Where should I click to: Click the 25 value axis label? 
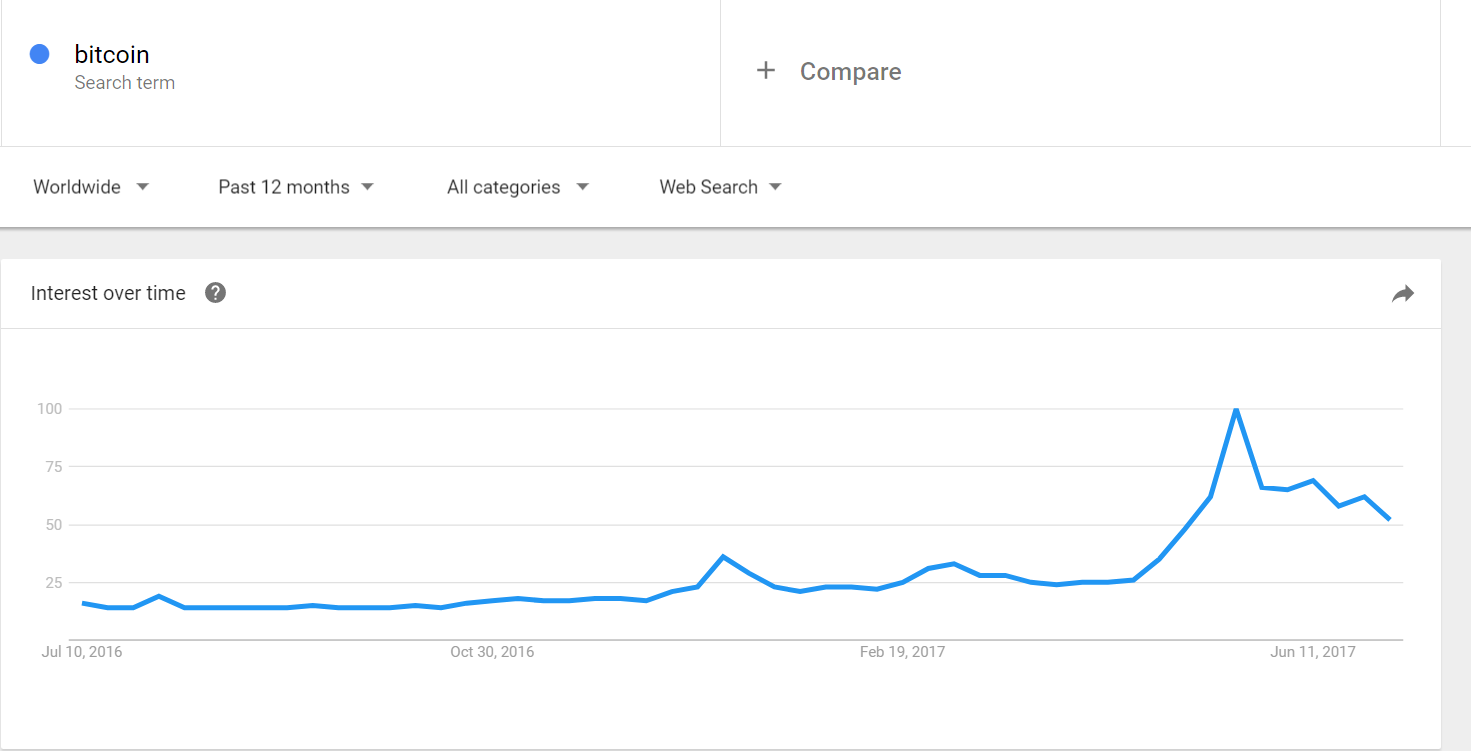click(53, 583)
